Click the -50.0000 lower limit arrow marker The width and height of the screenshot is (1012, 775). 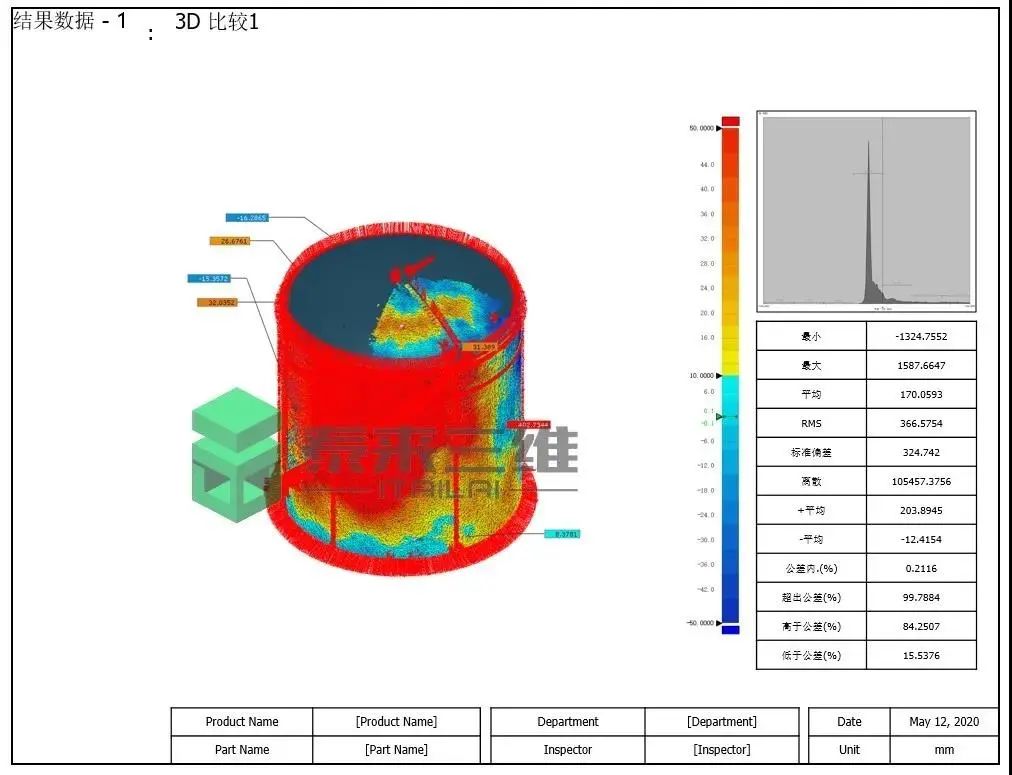718,622
